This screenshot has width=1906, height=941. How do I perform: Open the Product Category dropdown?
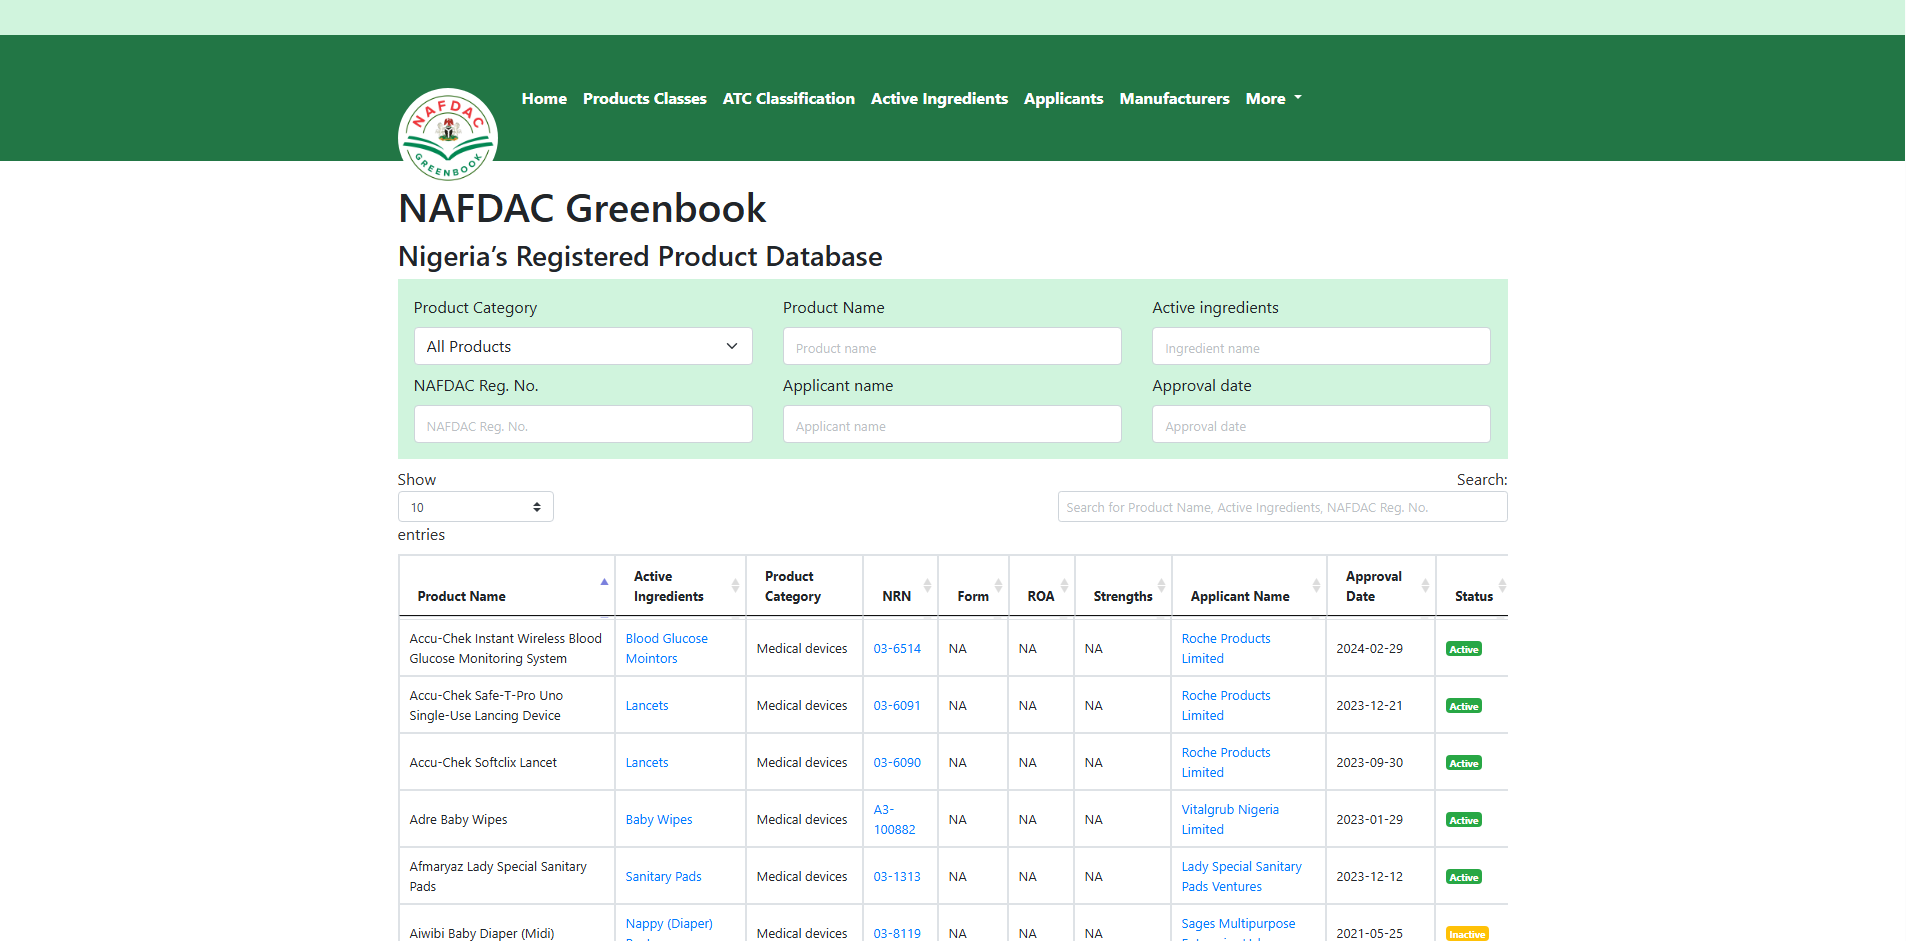click(x=583, y=346)
